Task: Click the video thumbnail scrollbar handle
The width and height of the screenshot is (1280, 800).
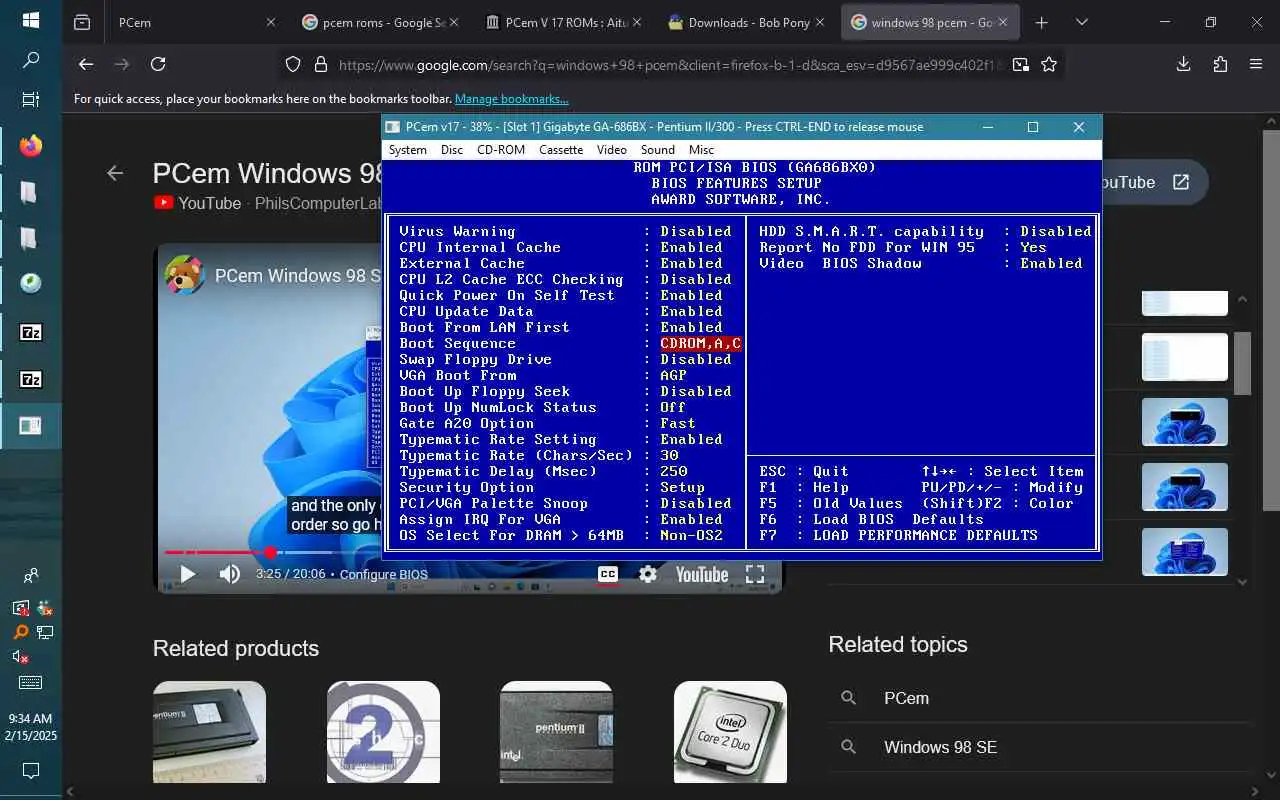Action: tap(1243, 363)
